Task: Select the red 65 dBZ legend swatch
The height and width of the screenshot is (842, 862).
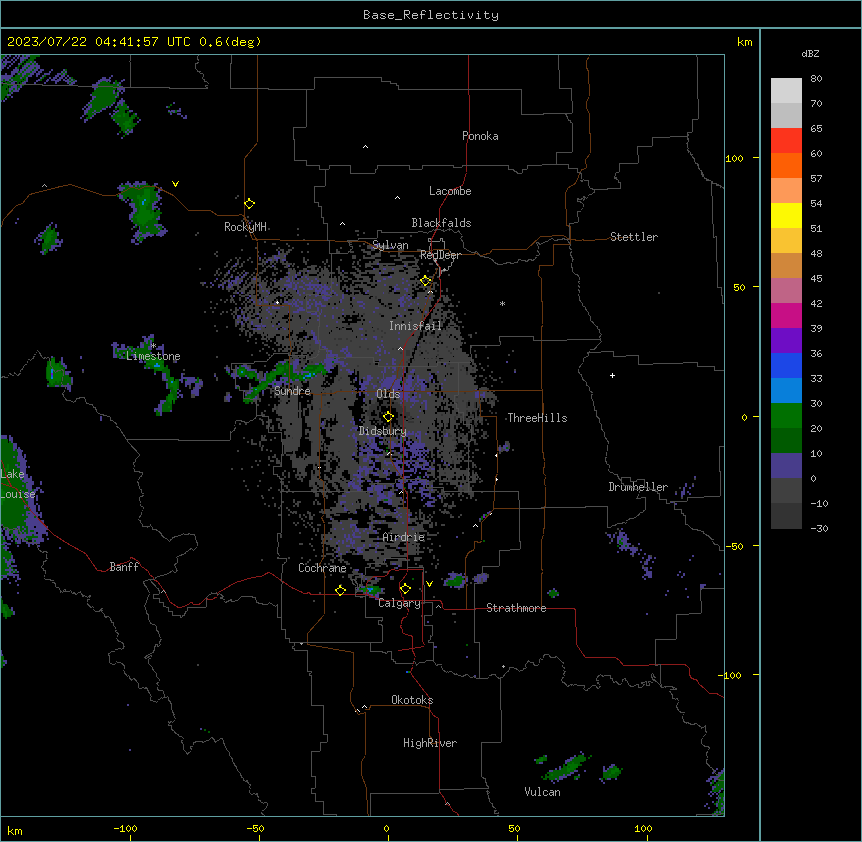Action: tap(786, 140)
